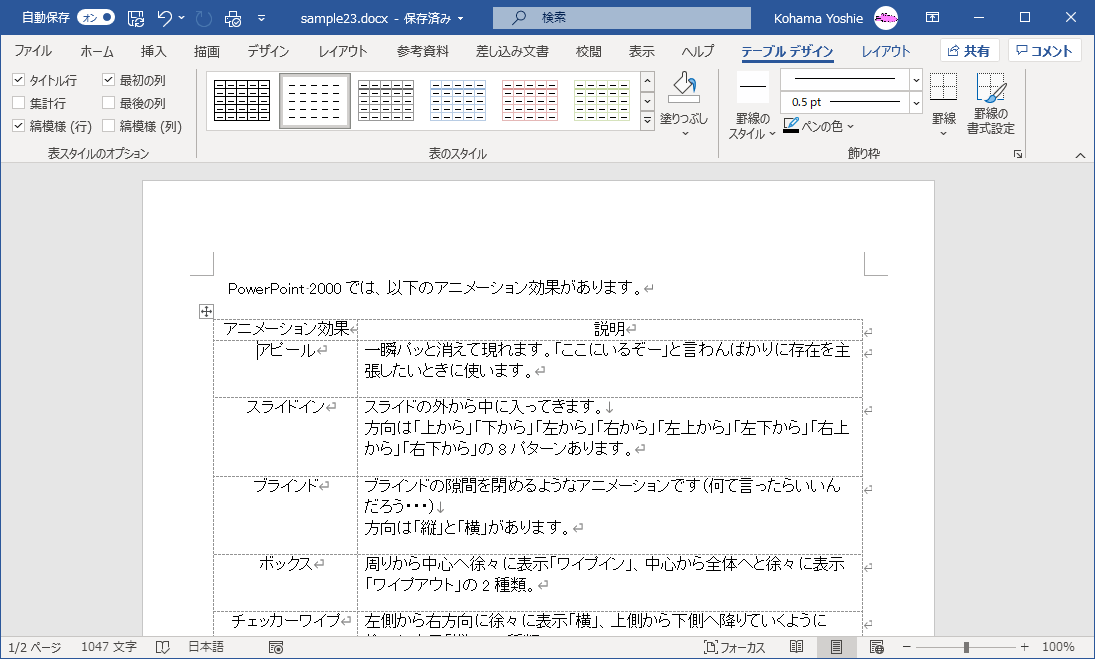Click the 1/2 ページ page indicator
This screenshot has height=659, width=1095.
[x=35, y=647]
